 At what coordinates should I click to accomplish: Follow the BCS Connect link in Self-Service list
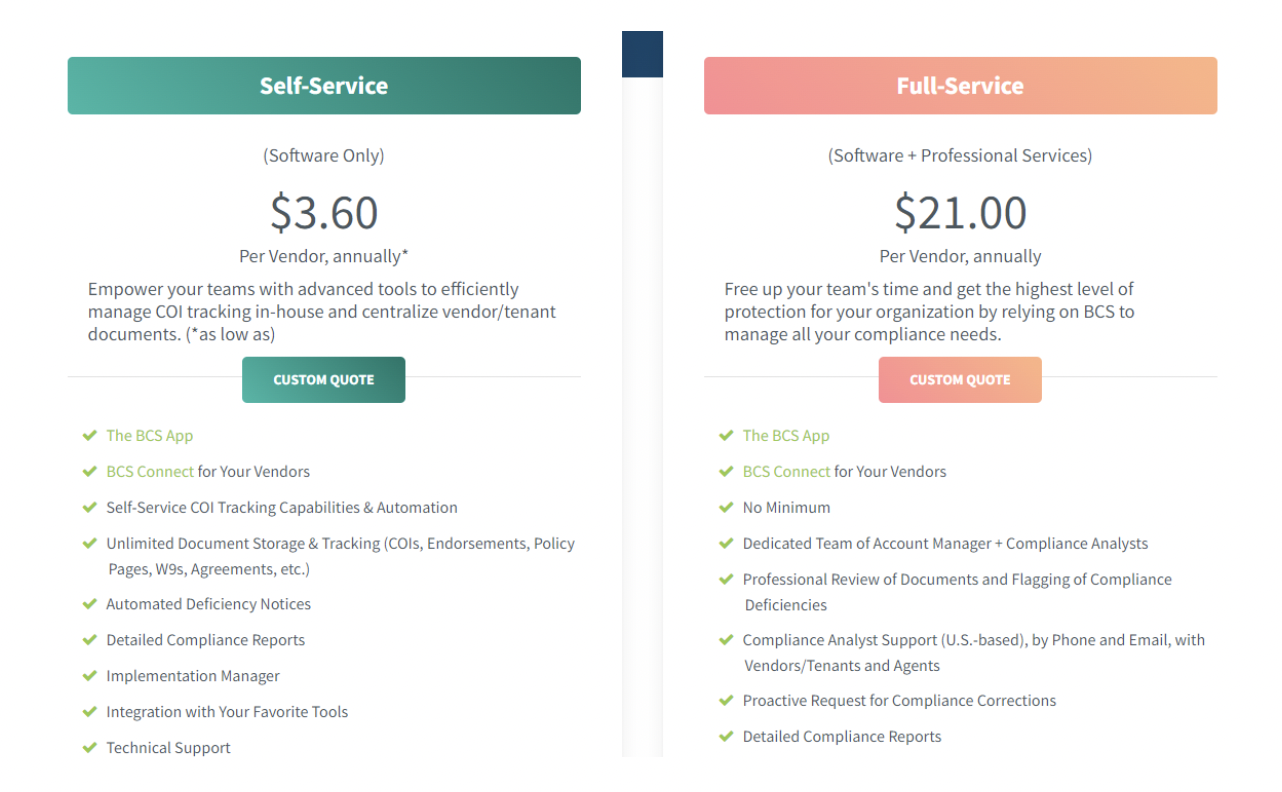[x=150, y=472]
